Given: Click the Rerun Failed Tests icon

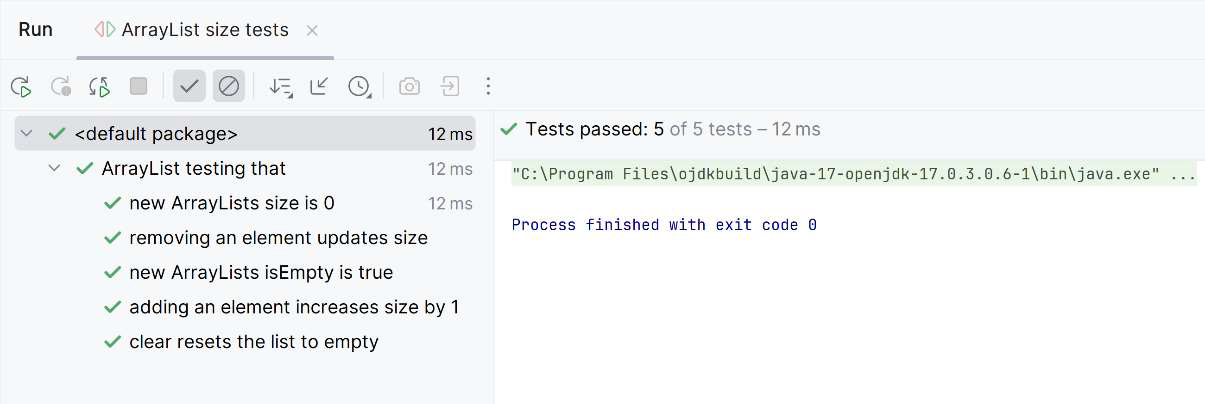Looking at the screenshot, I should point(61,87).
